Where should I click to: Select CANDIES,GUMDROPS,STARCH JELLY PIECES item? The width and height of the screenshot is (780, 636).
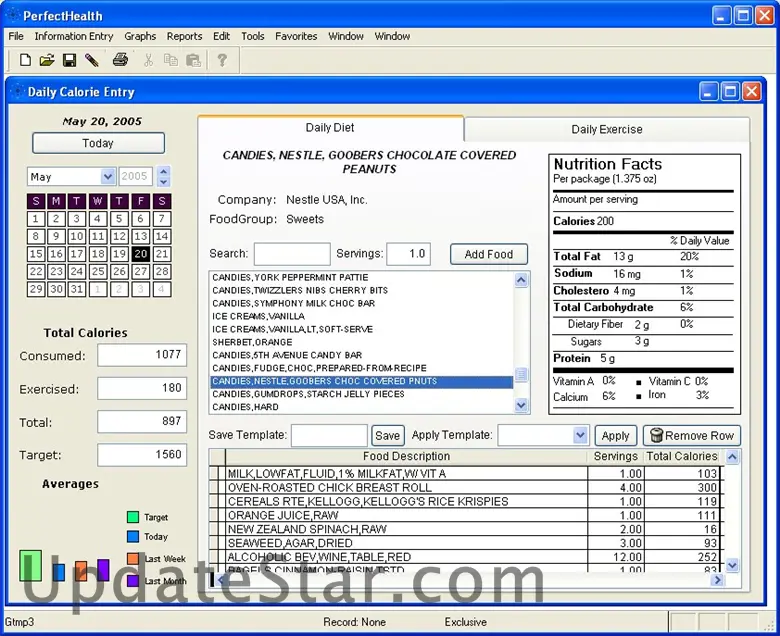coord(362,394)
